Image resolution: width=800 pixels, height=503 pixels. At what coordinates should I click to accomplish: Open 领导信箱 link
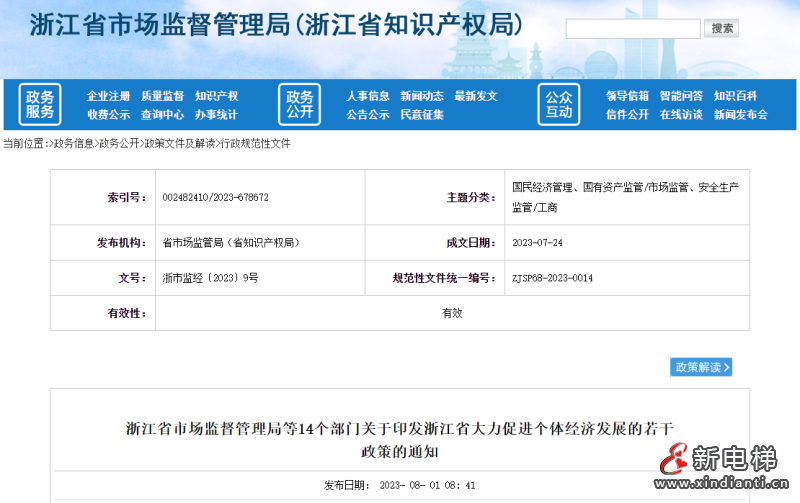tap(627, 96)
